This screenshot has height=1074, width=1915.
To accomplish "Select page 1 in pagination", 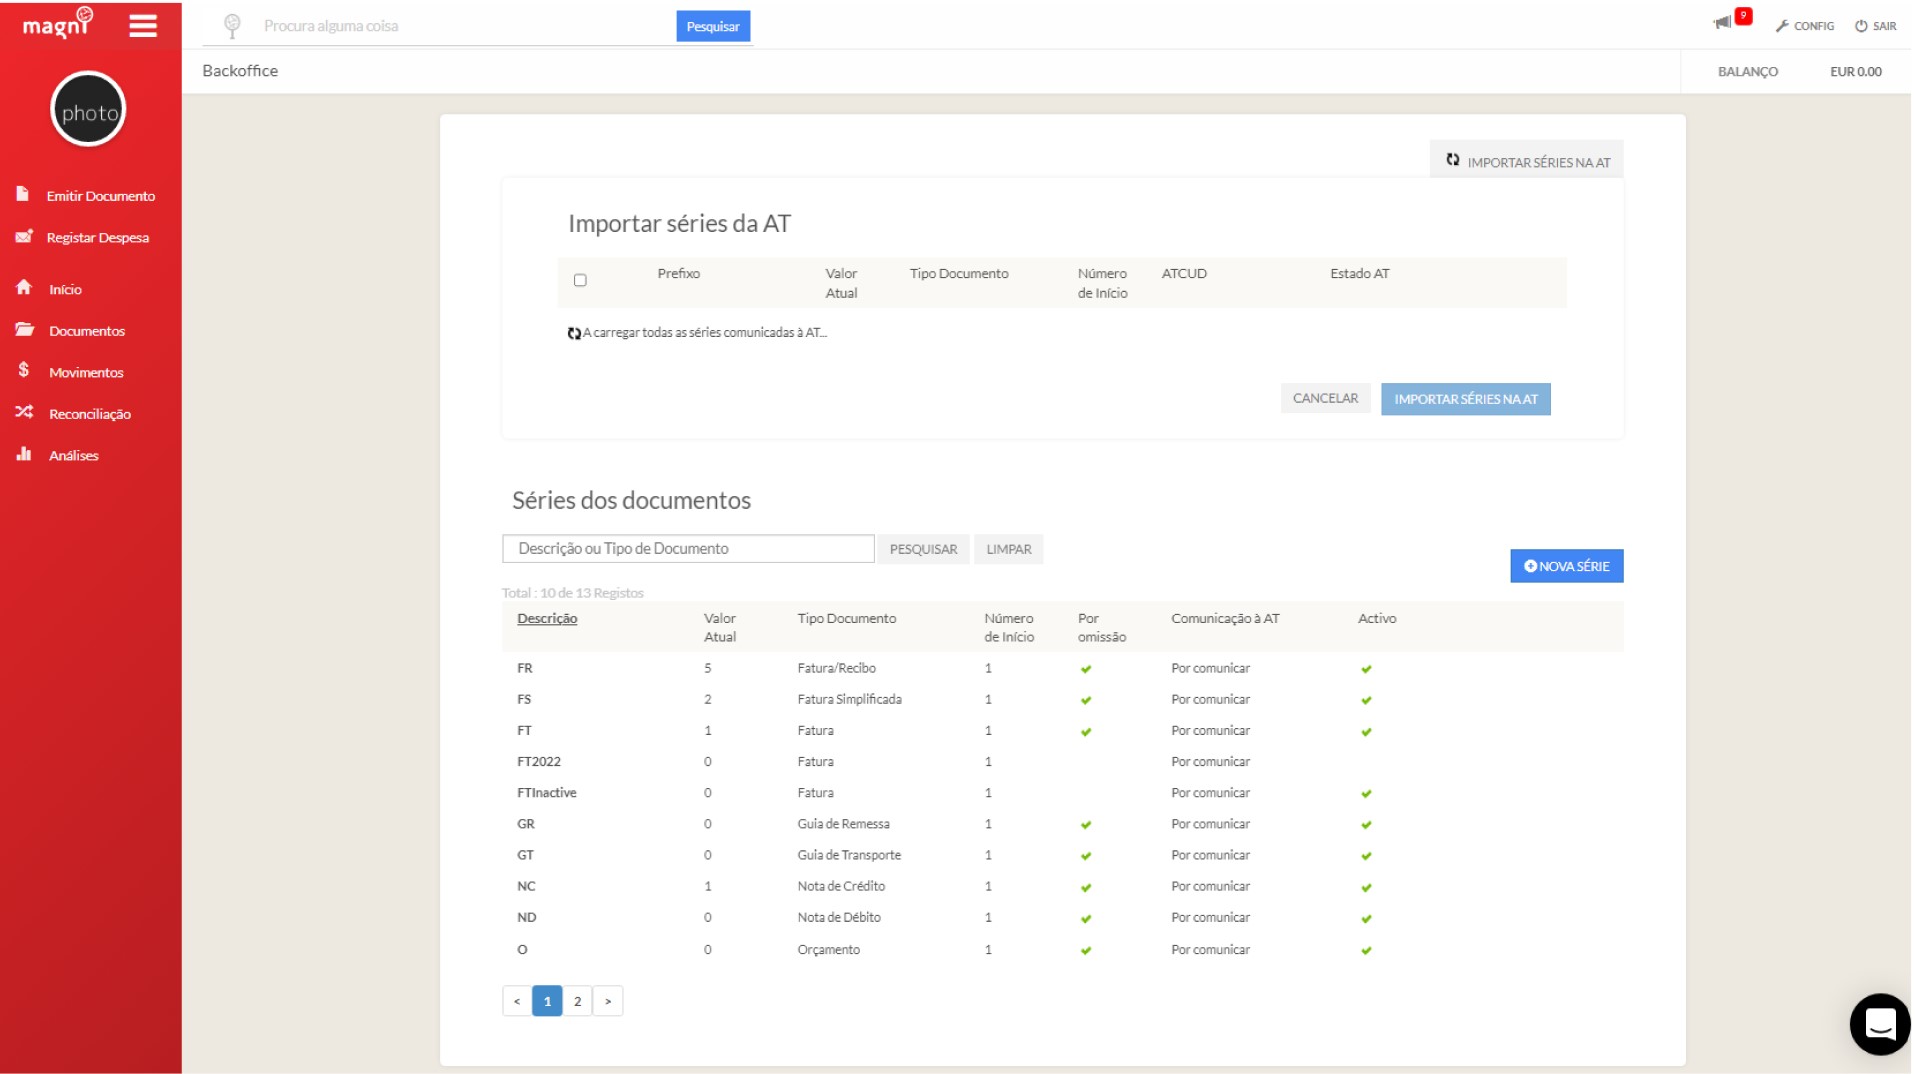I will [547, 1001].
